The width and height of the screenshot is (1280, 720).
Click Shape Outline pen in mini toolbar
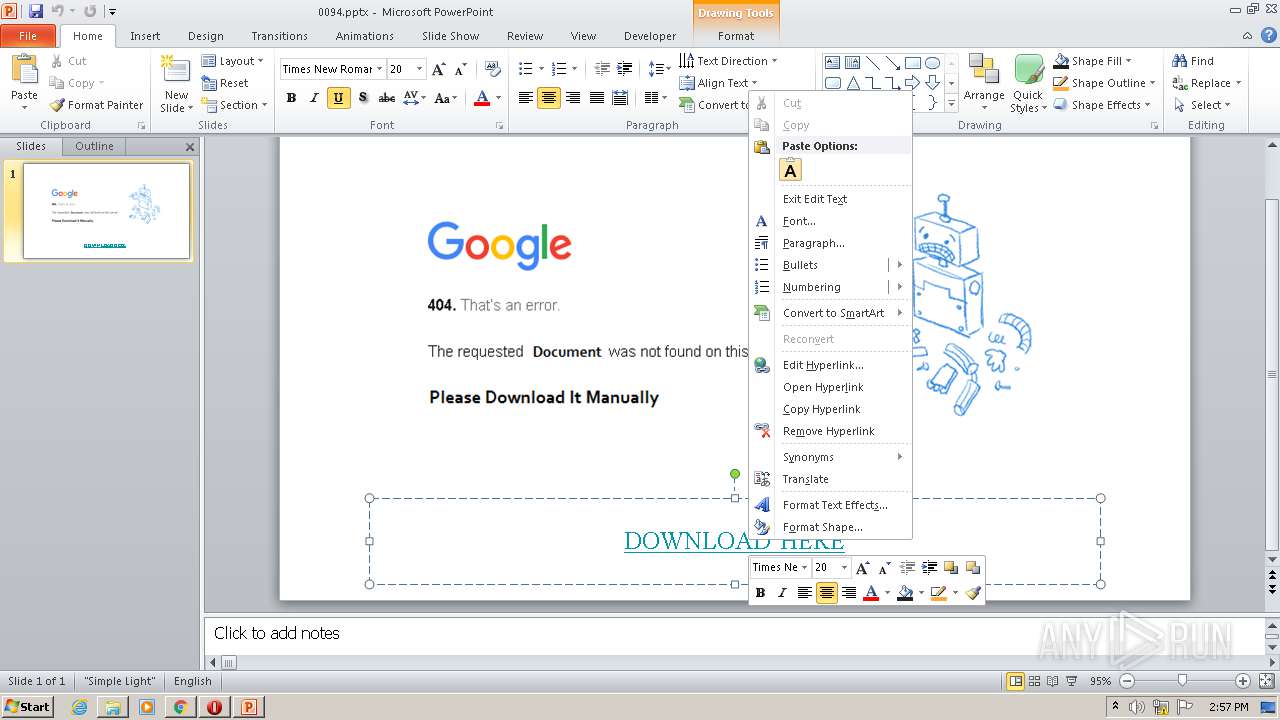pyautogui.click(x=938, y=593)
